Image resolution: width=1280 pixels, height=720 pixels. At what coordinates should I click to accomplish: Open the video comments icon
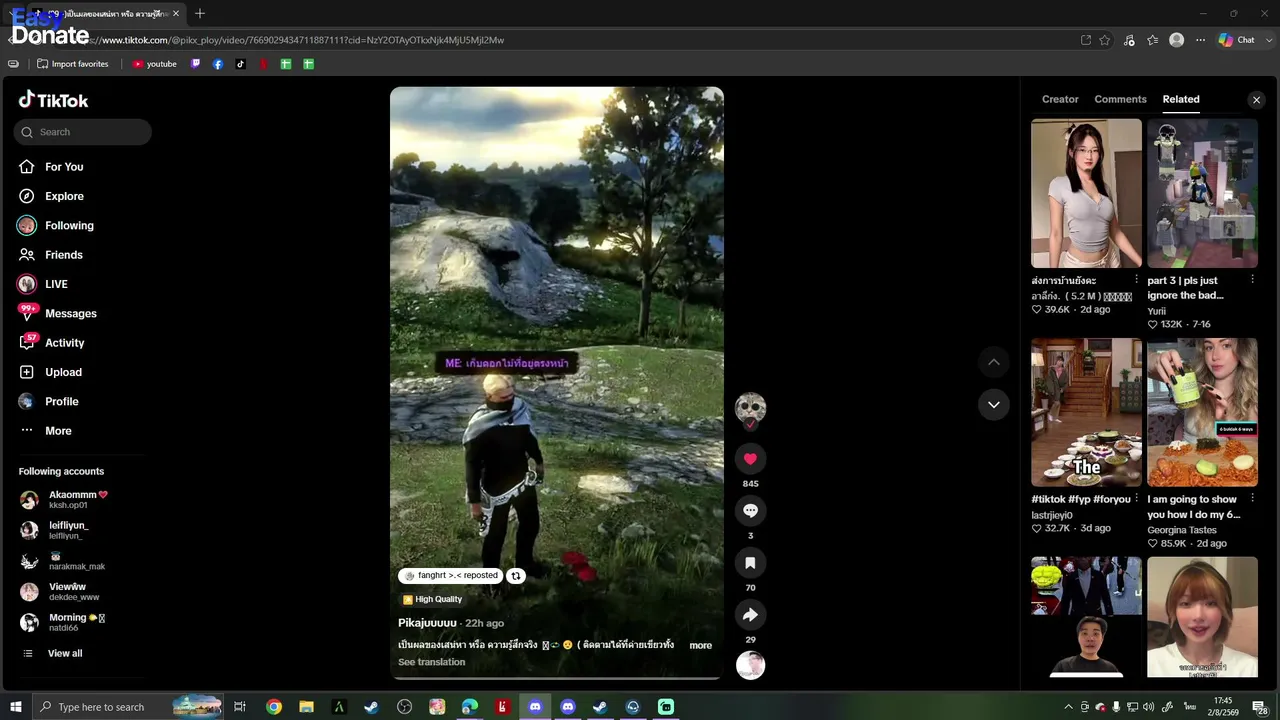[750, 511]
